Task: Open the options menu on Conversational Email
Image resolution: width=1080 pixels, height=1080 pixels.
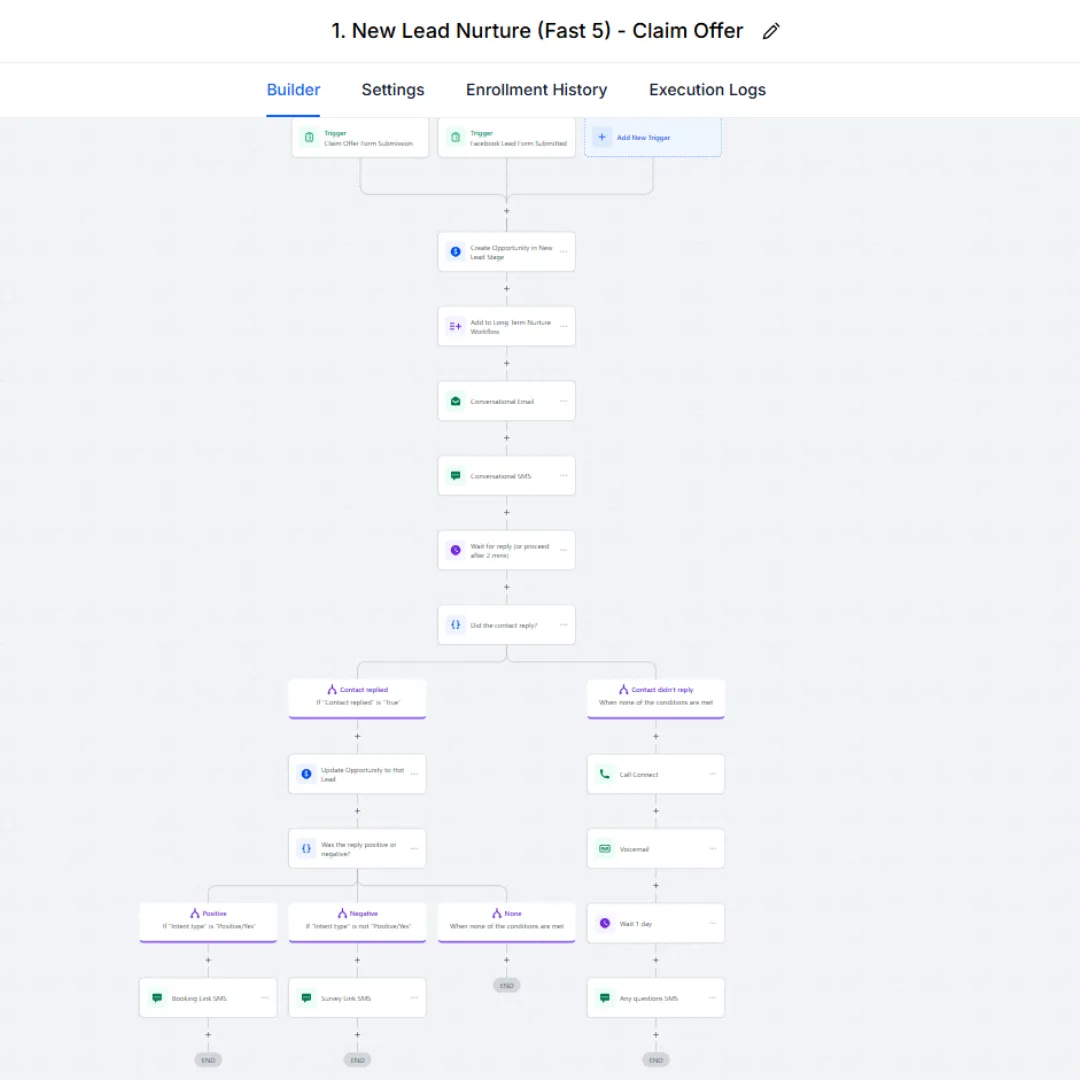Action: pyautogui.click(x=563, y=401)
